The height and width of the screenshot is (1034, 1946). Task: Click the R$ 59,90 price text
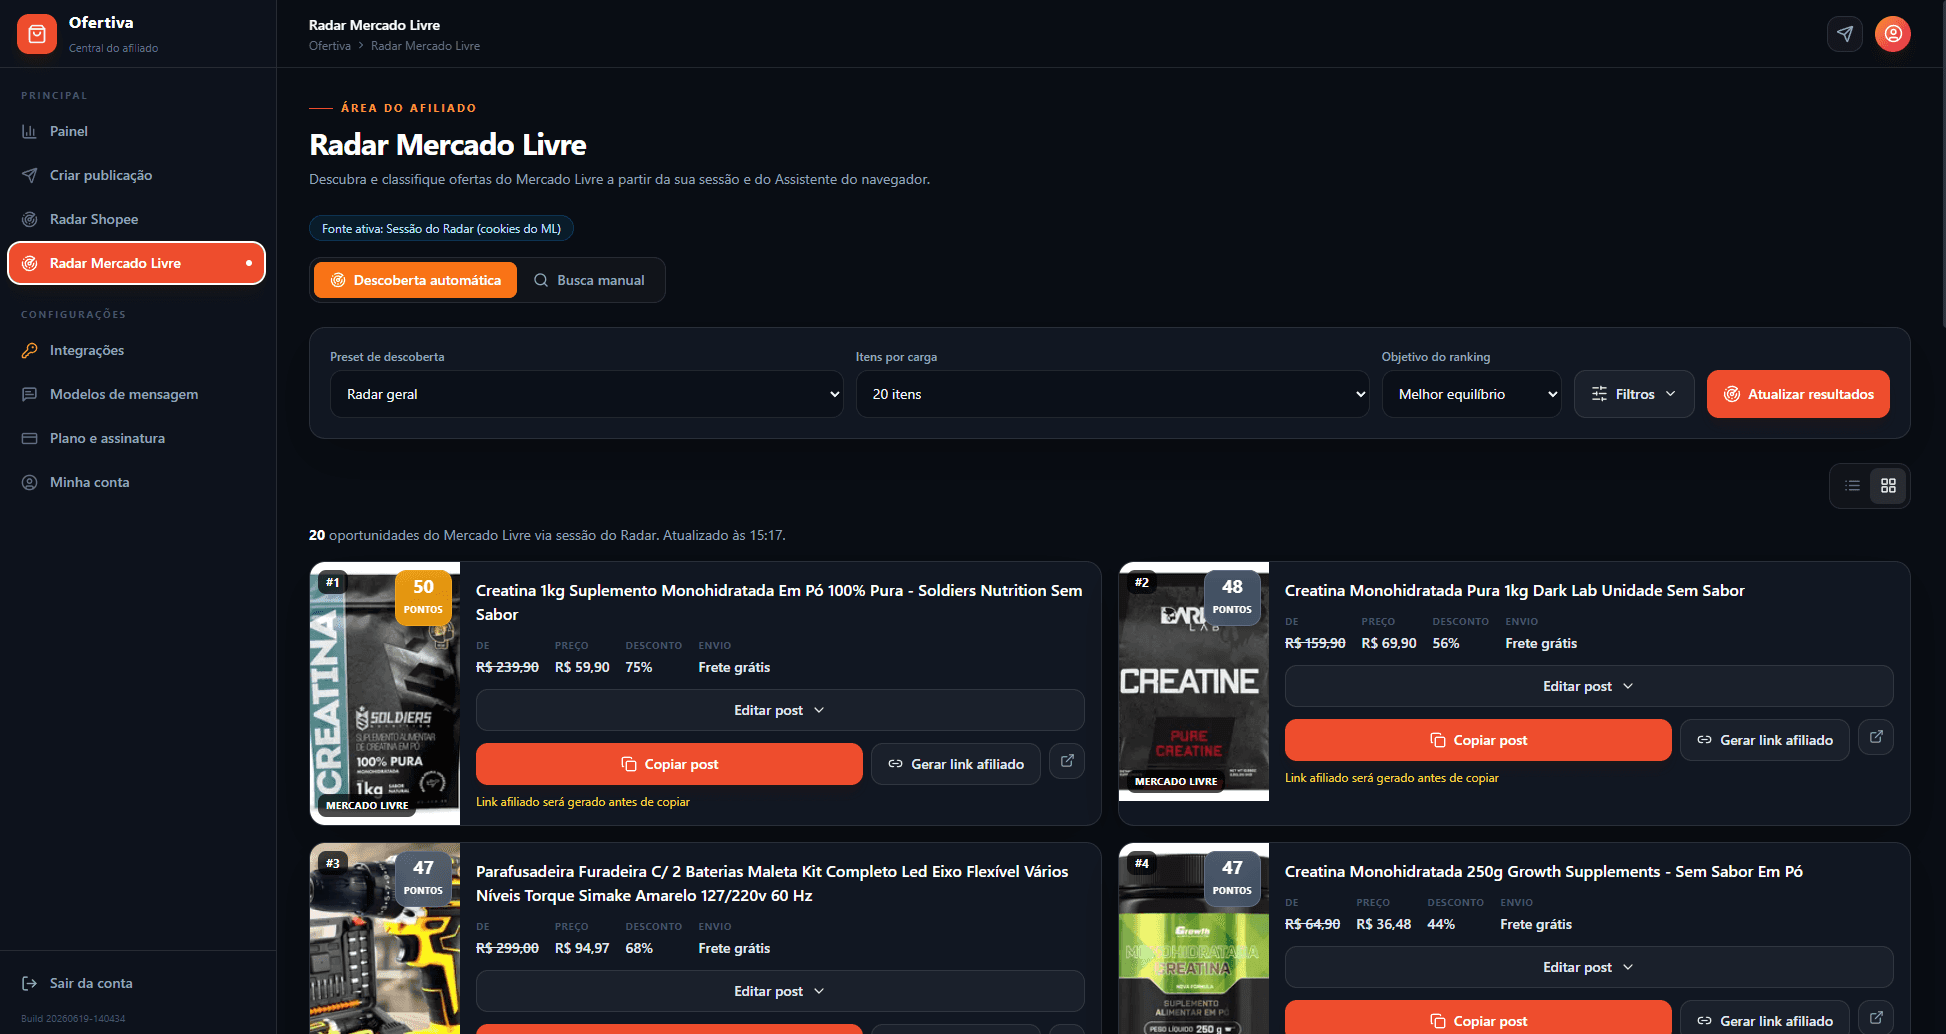[582, 667]
